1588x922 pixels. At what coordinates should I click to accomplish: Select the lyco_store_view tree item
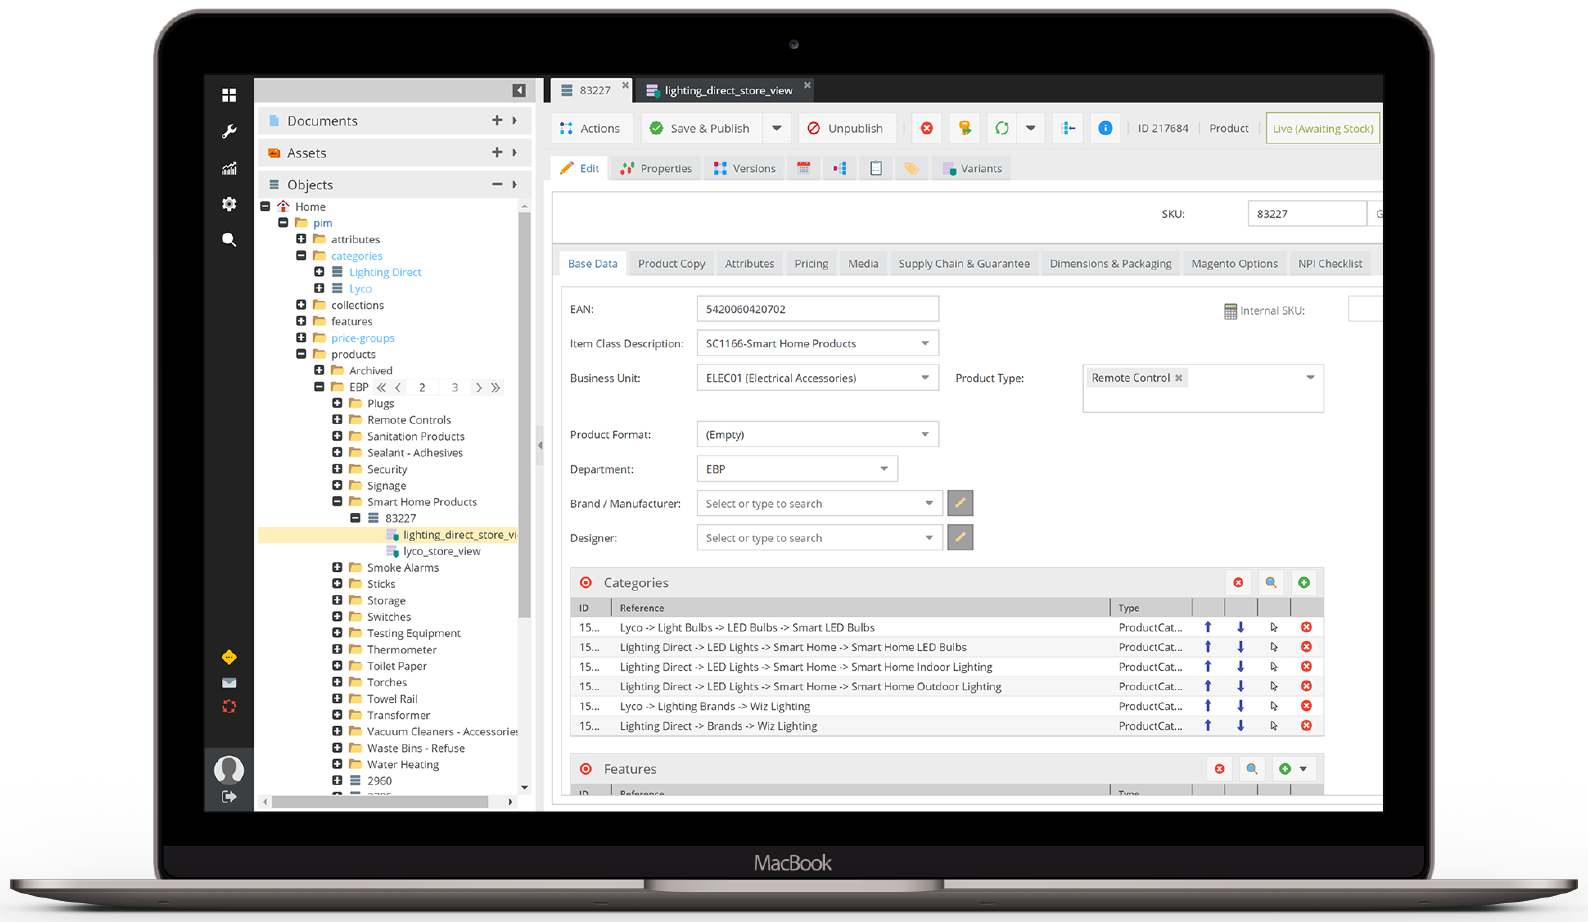tap(441, 551)
